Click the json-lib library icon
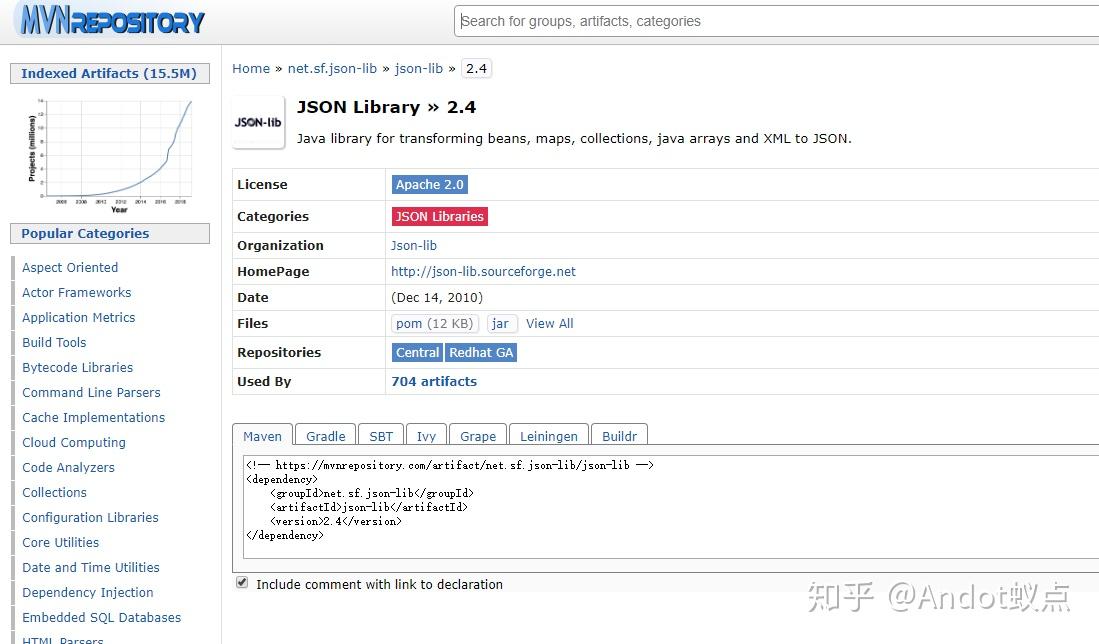This screenshot has width=1099, height=644. (257, 121)
